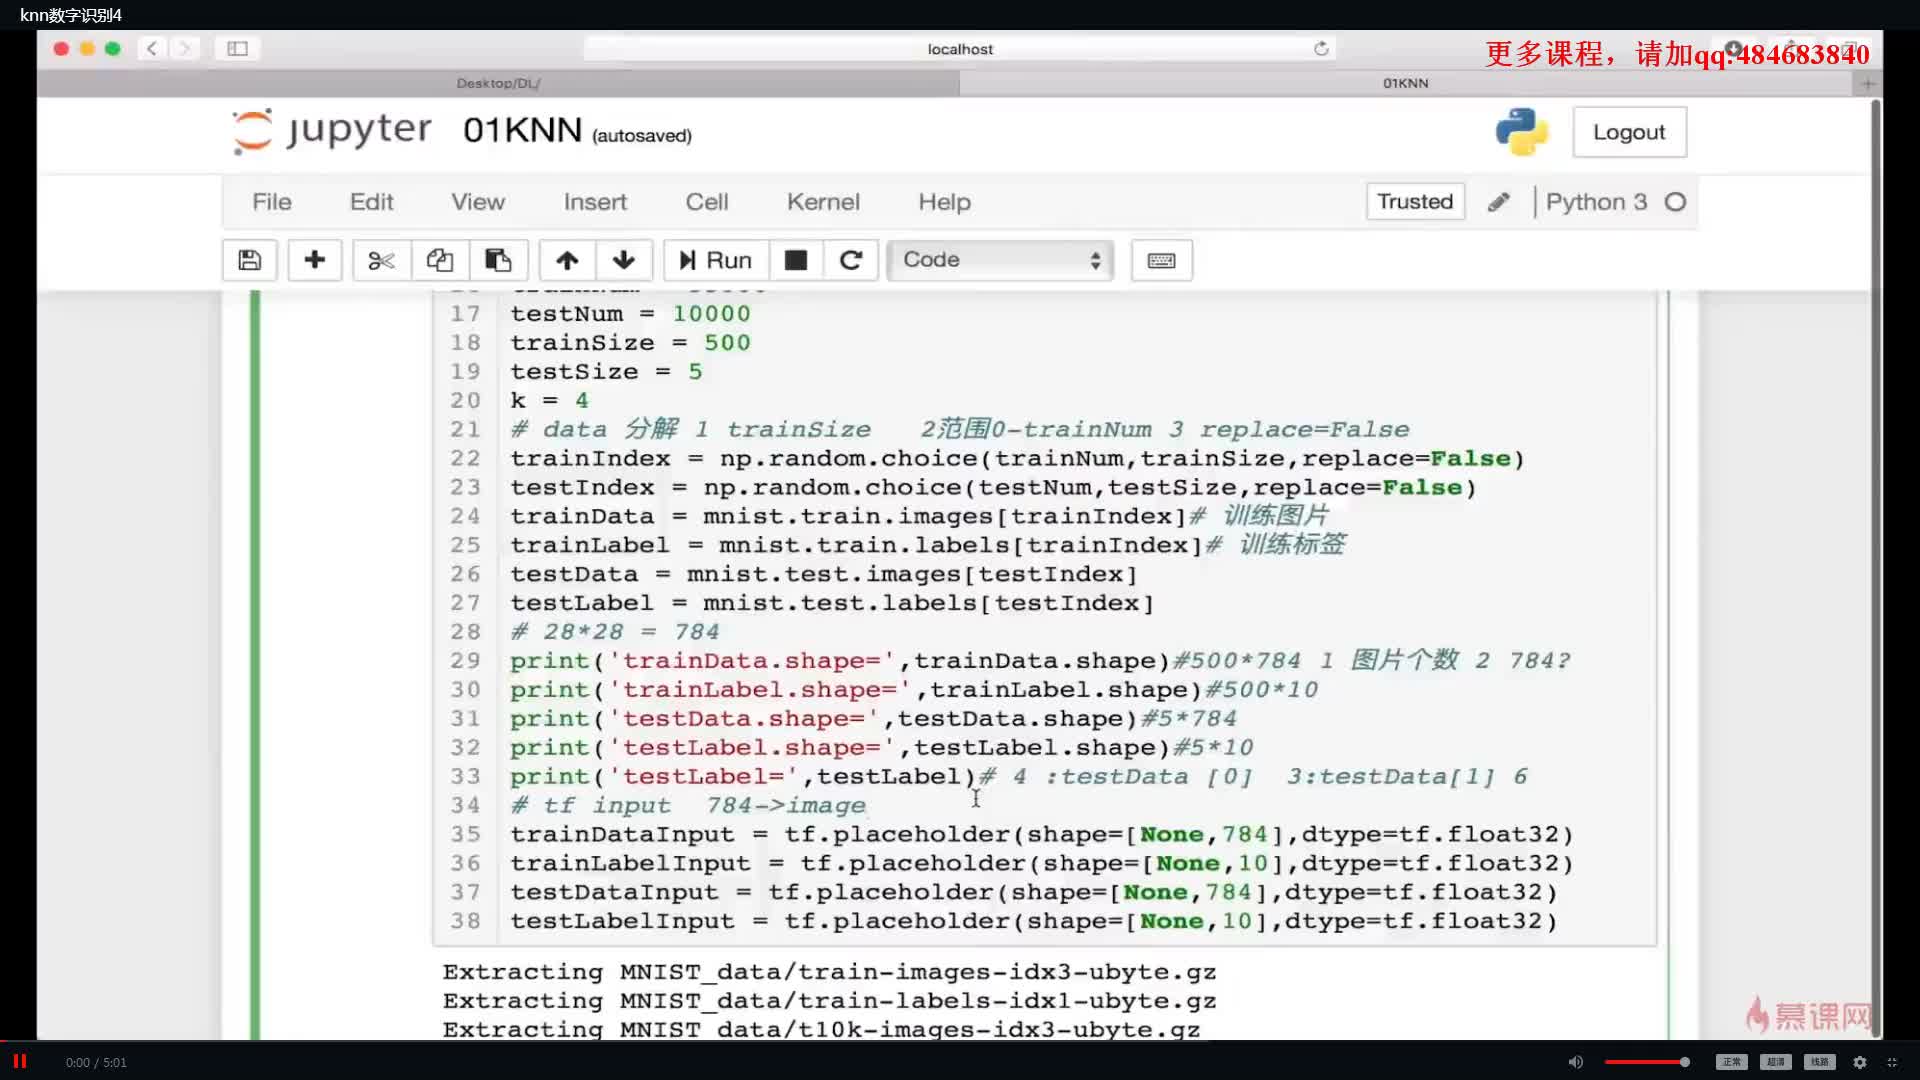Image resolution: width=1920 pixels, height=1080 pixels.
Task: Pause the video playback
Action: click(19, 1061)
